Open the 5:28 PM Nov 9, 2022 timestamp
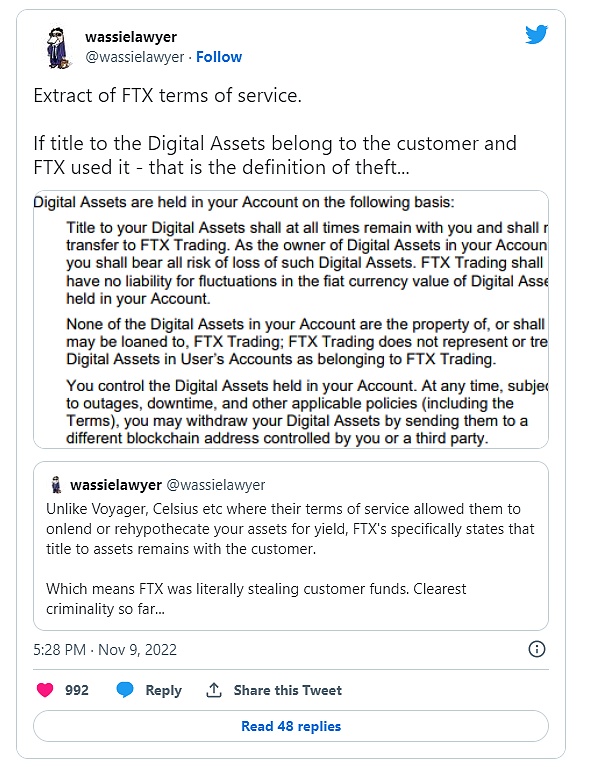The image size is (592, 767). (105, 650)
